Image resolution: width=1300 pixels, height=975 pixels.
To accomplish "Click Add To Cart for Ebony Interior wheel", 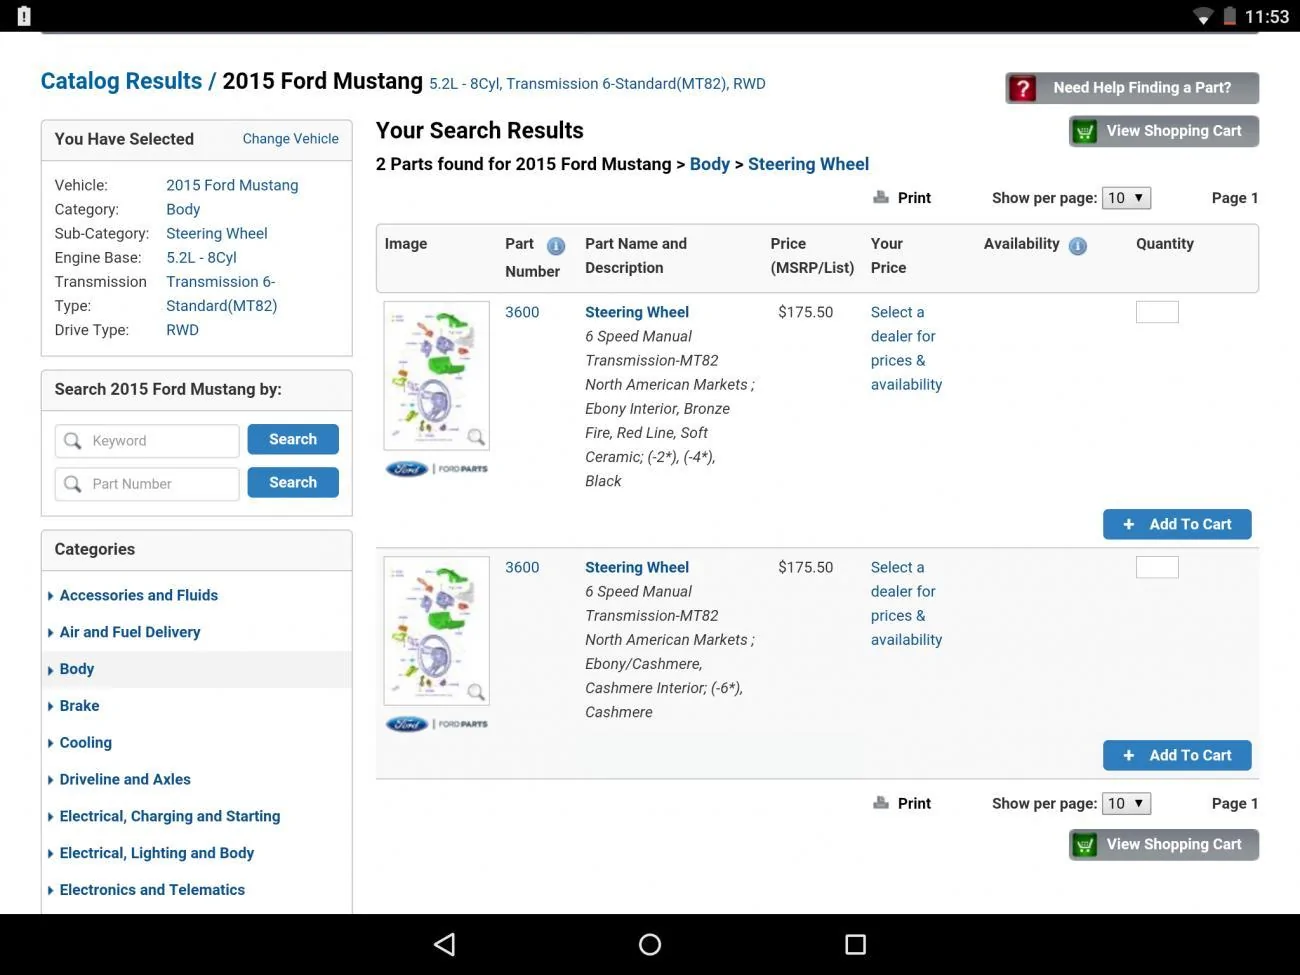I will pyautogui.click(x=1177, y=524).
